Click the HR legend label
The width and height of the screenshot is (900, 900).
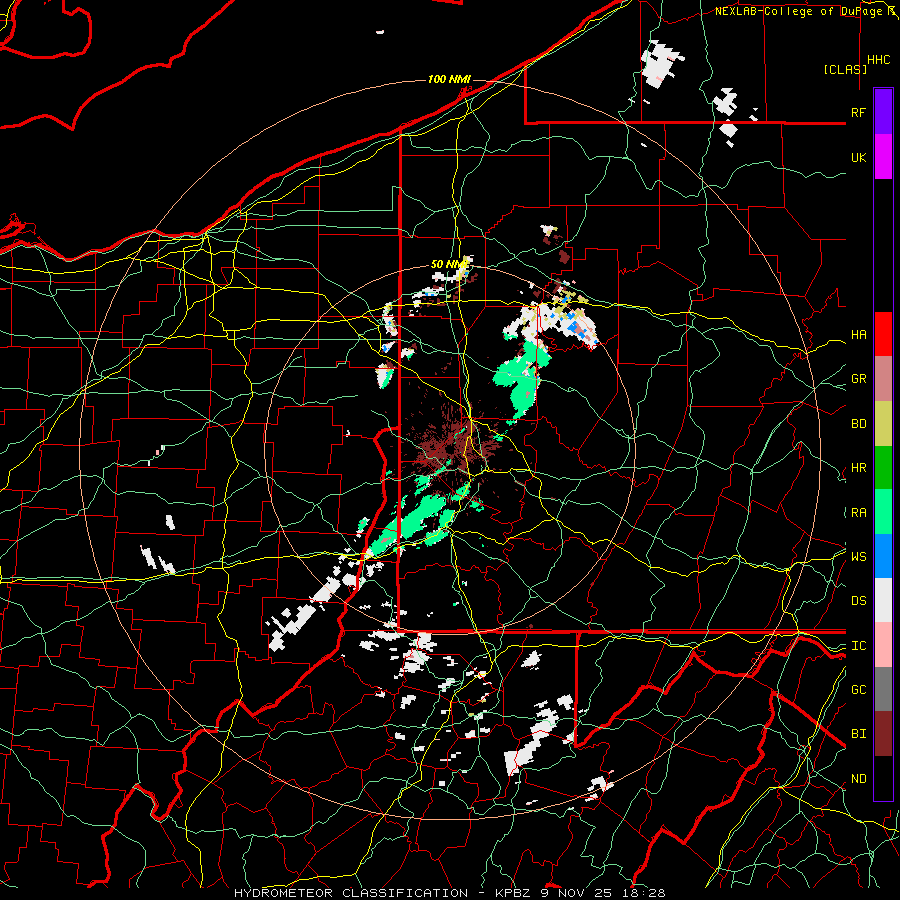[858, 468]
